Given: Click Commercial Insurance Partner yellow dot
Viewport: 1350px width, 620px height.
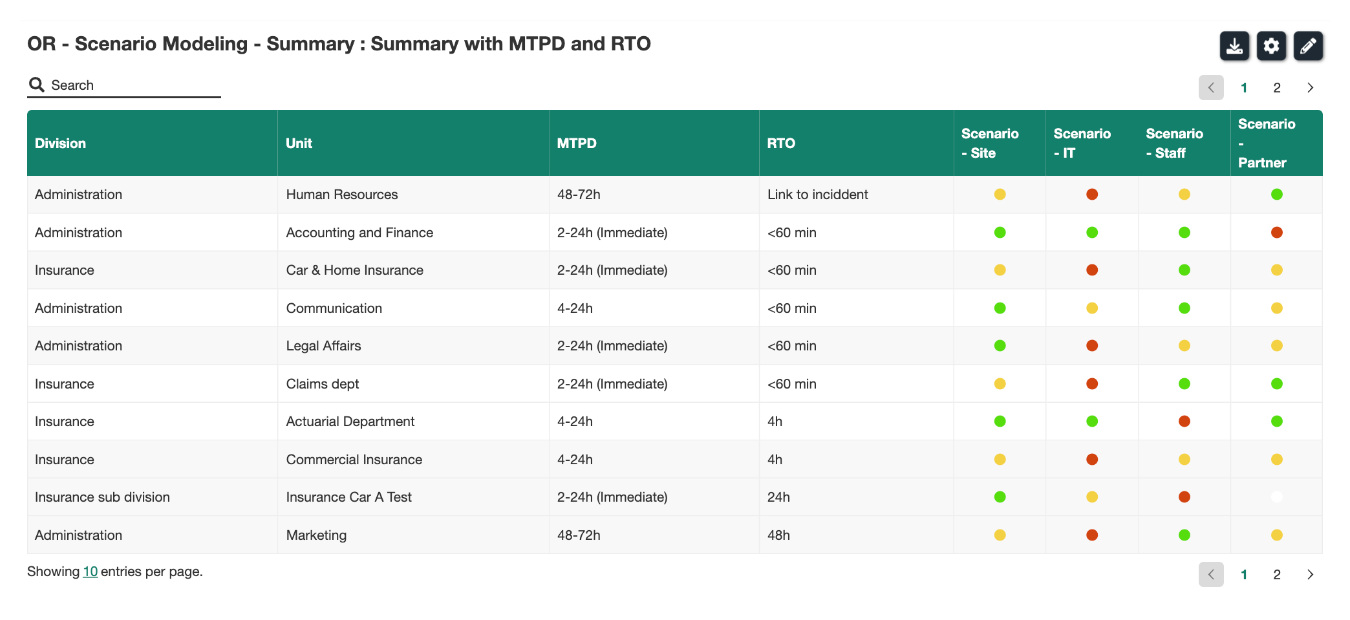Looking at the screenshot, I should point(1277,459).
